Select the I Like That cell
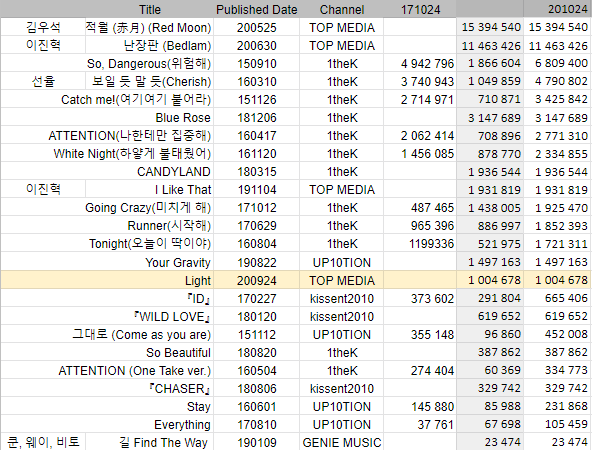Viewport: 592px width, 450px height. (x=150, y=190)
